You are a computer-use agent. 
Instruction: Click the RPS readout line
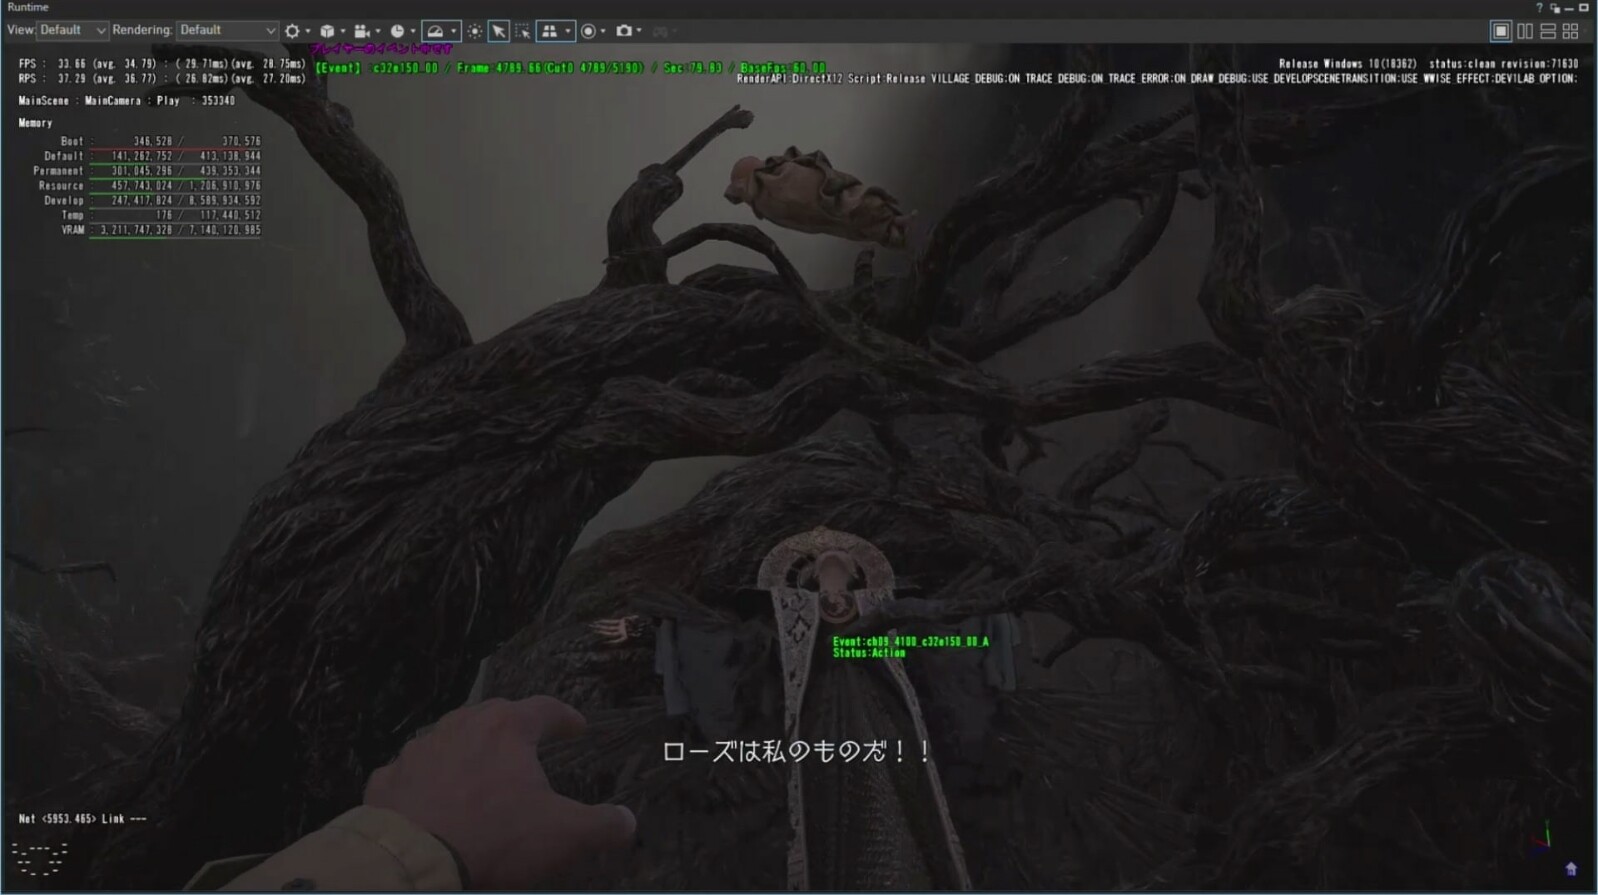(162, 78)
